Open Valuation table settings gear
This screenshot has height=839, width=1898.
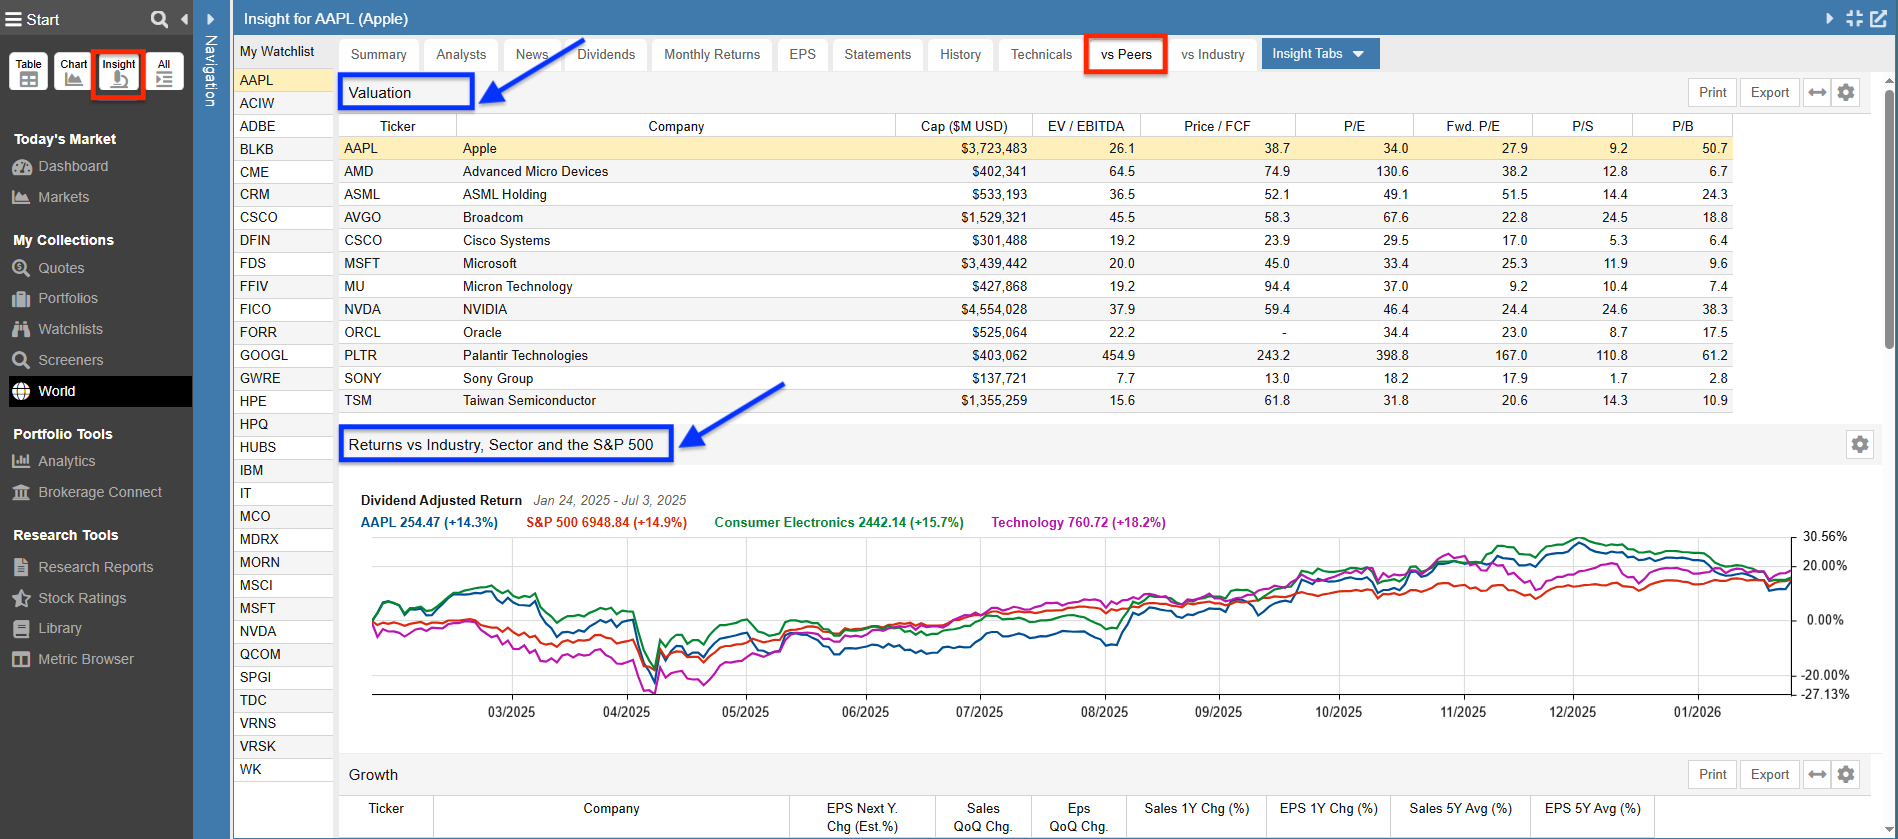click(x=1846, y=92)
